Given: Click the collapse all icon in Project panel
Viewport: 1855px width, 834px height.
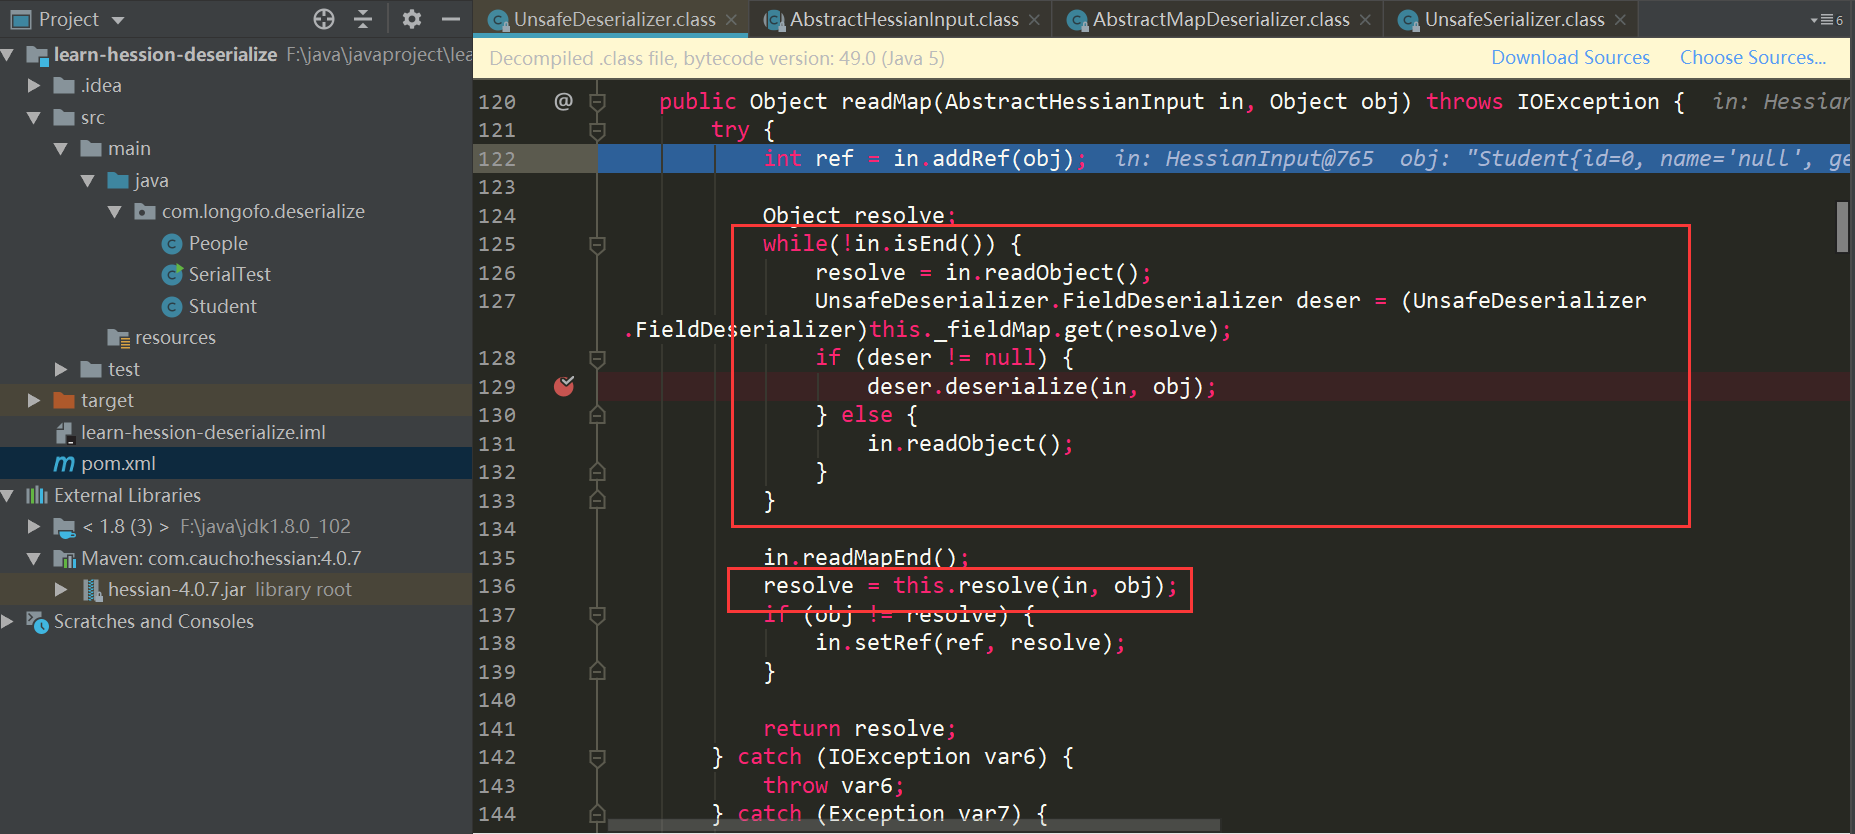Looking at the screenshot, I should [x=363, y=19].
